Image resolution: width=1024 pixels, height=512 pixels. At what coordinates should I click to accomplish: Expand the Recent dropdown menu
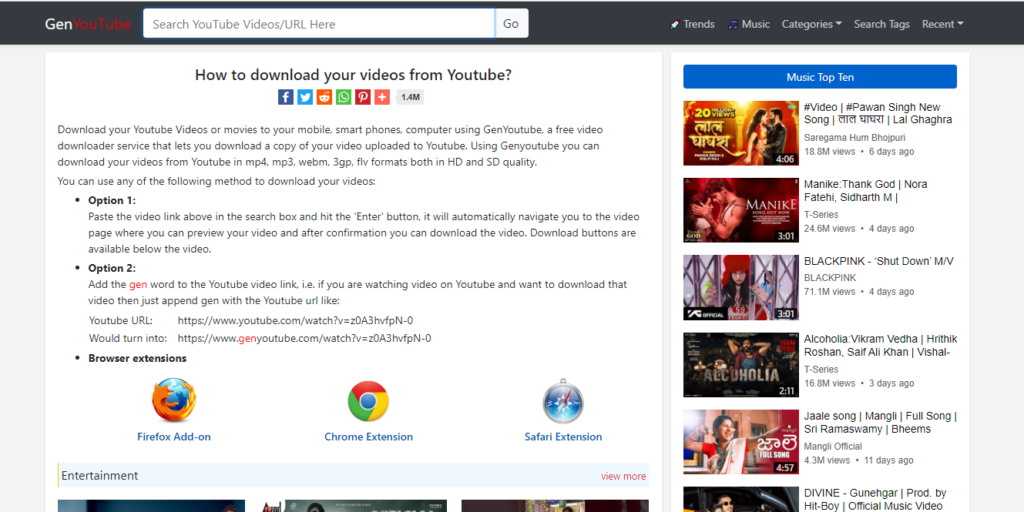point(943,24)
